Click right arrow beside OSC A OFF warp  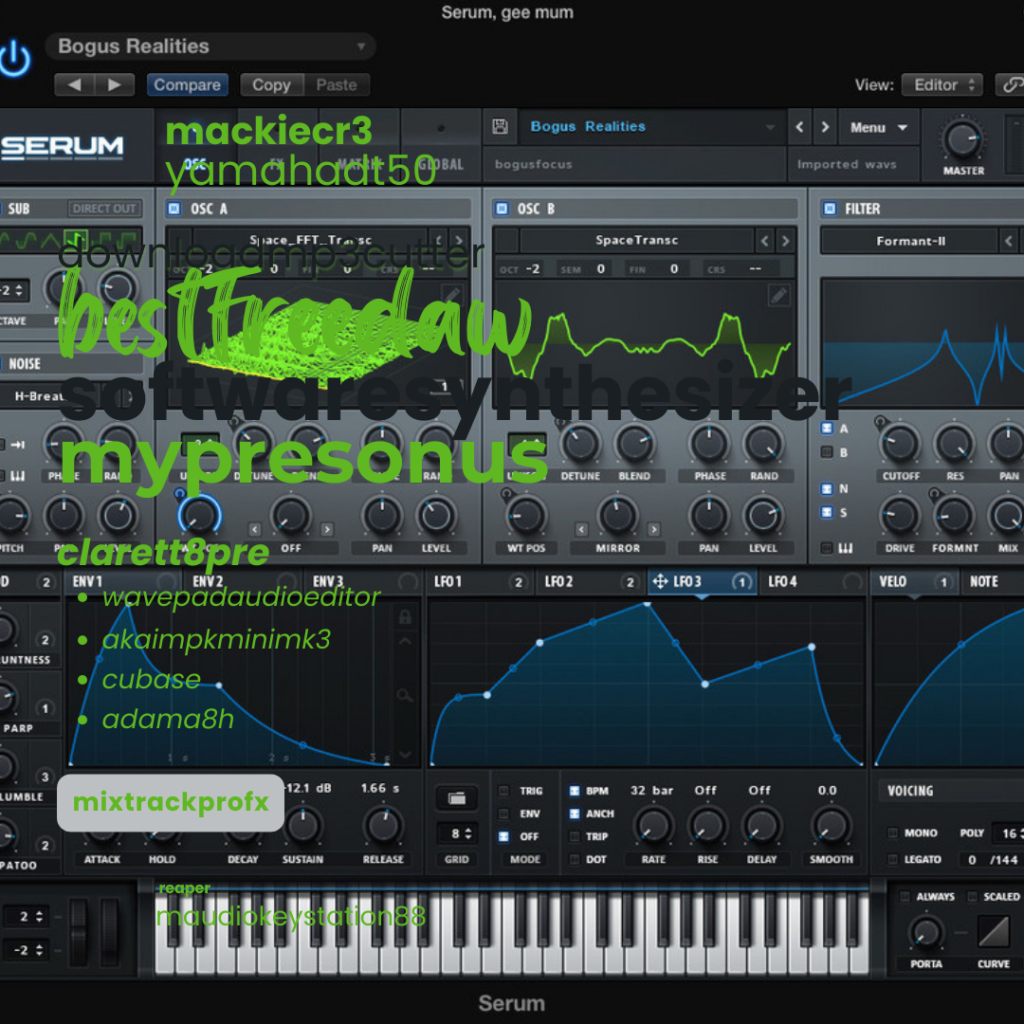(x=327, y=529)
